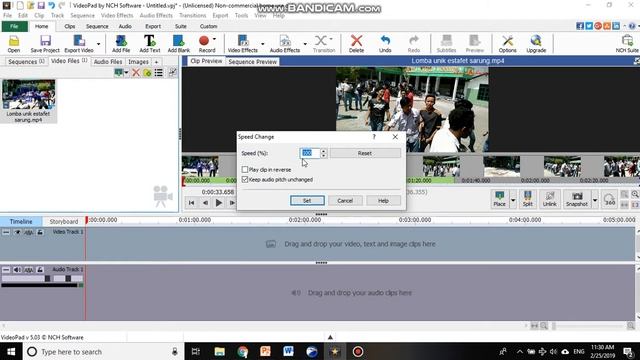
Task: Open Audio Effects from the toolbar
Action: coord(284,43)
